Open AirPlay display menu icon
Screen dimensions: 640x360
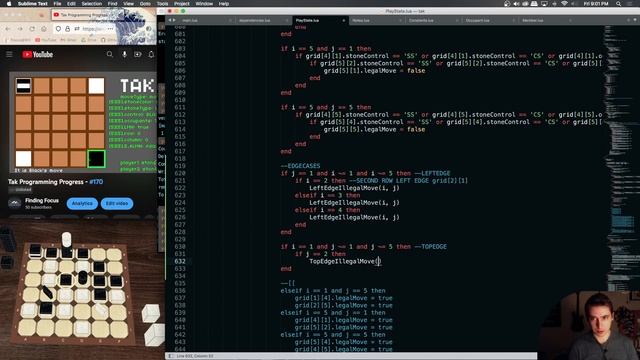coord(544,4)
